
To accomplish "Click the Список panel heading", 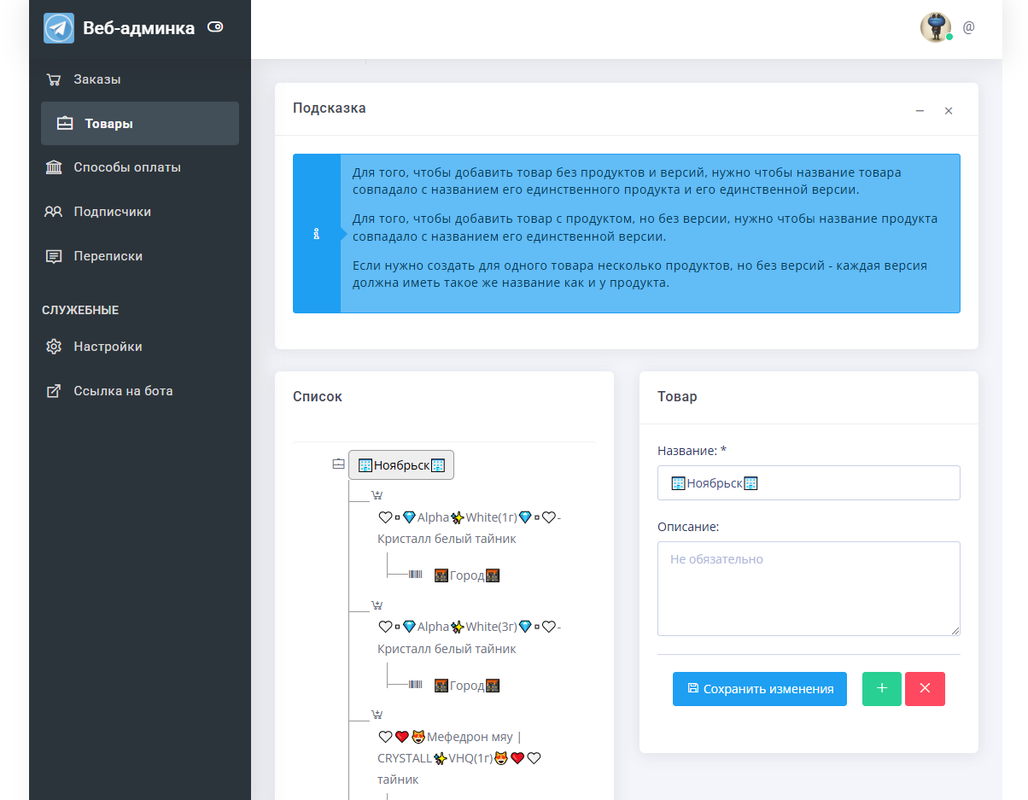I will click(x=317, y=397).
